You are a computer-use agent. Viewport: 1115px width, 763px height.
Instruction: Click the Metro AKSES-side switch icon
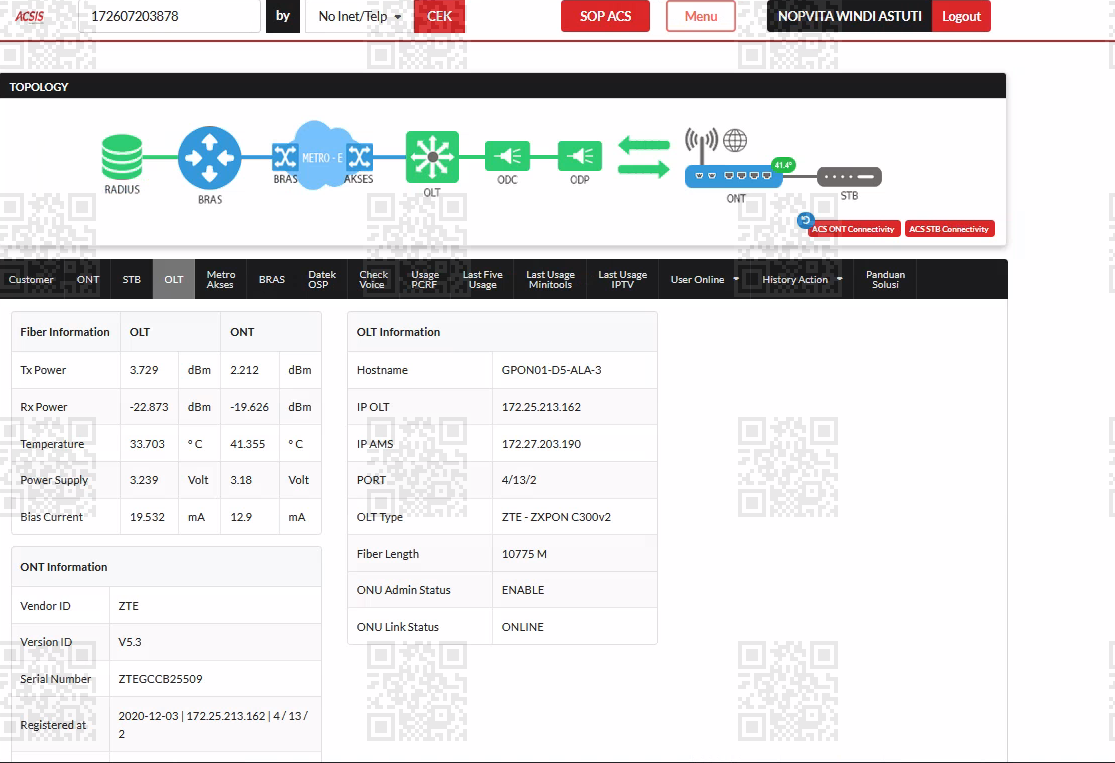360,156
